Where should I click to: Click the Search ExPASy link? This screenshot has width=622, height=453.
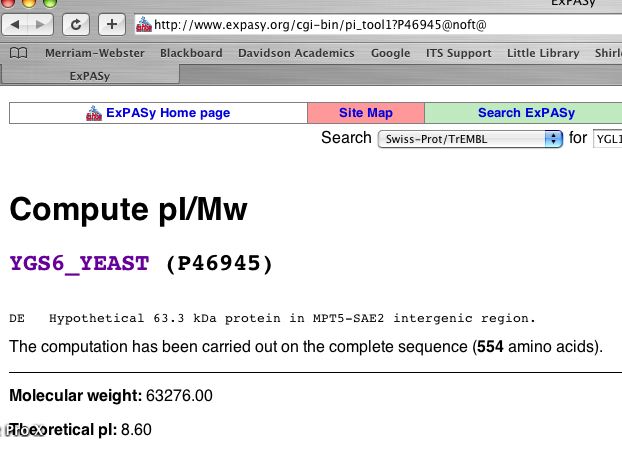coord(526,113)
